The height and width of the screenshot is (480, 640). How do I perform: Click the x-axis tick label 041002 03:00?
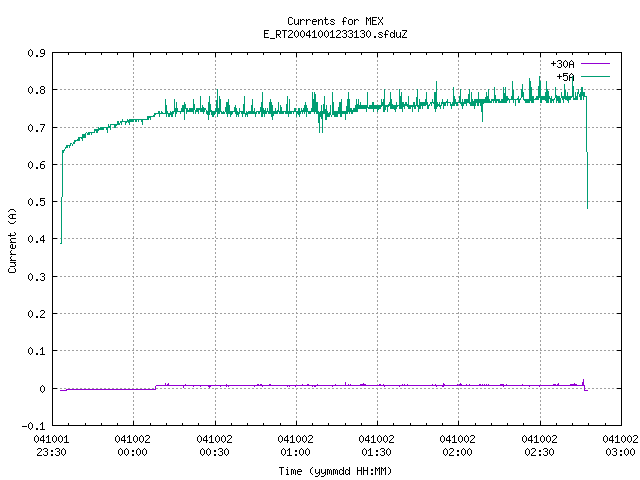tap(620, 446)
